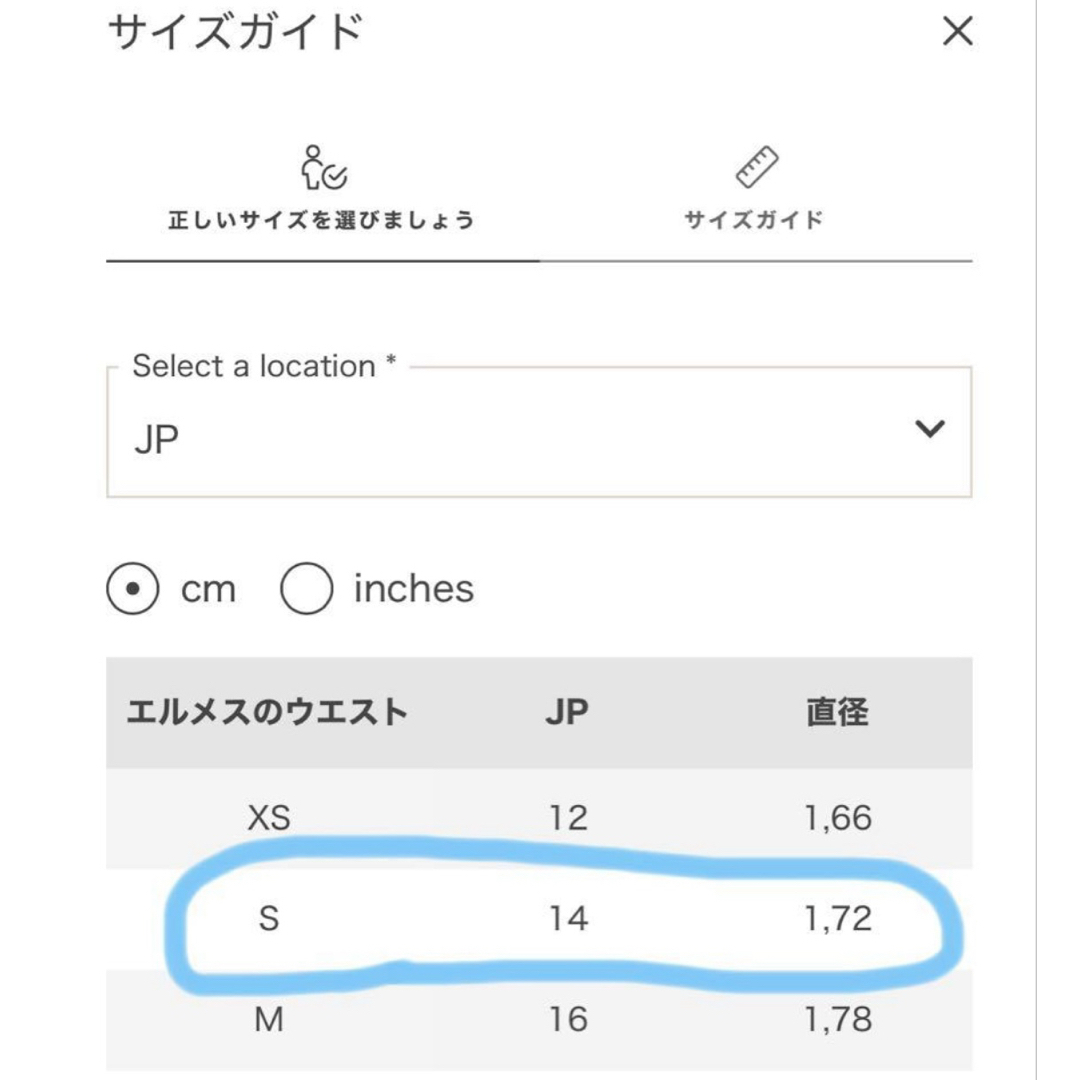
Task: Click the エルメスのウエスト column header
Action: coord(268,712)
